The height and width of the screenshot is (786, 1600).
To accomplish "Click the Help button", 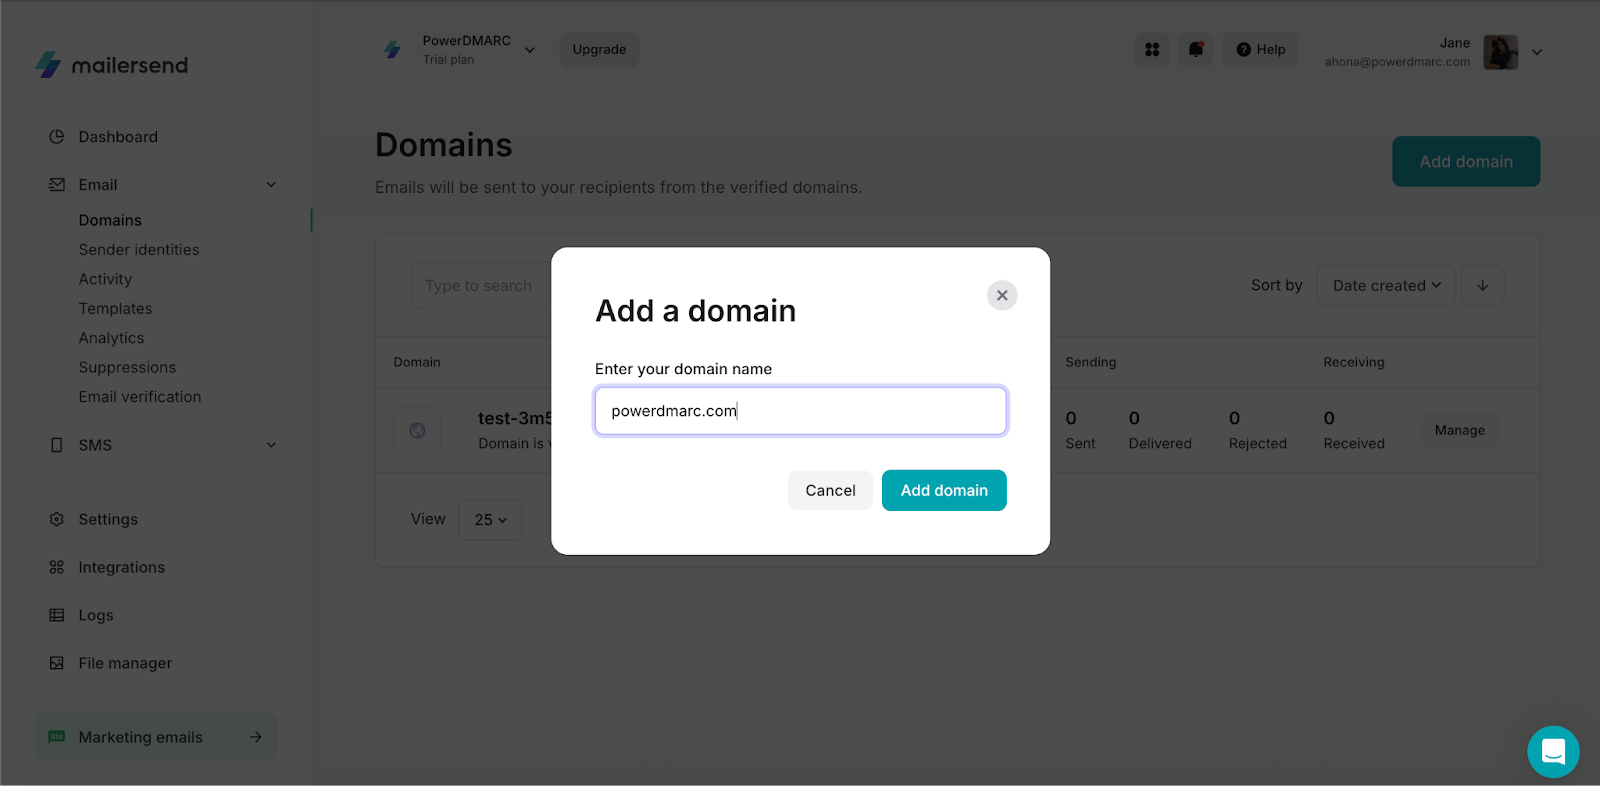I will click(x=1260, y=49).
